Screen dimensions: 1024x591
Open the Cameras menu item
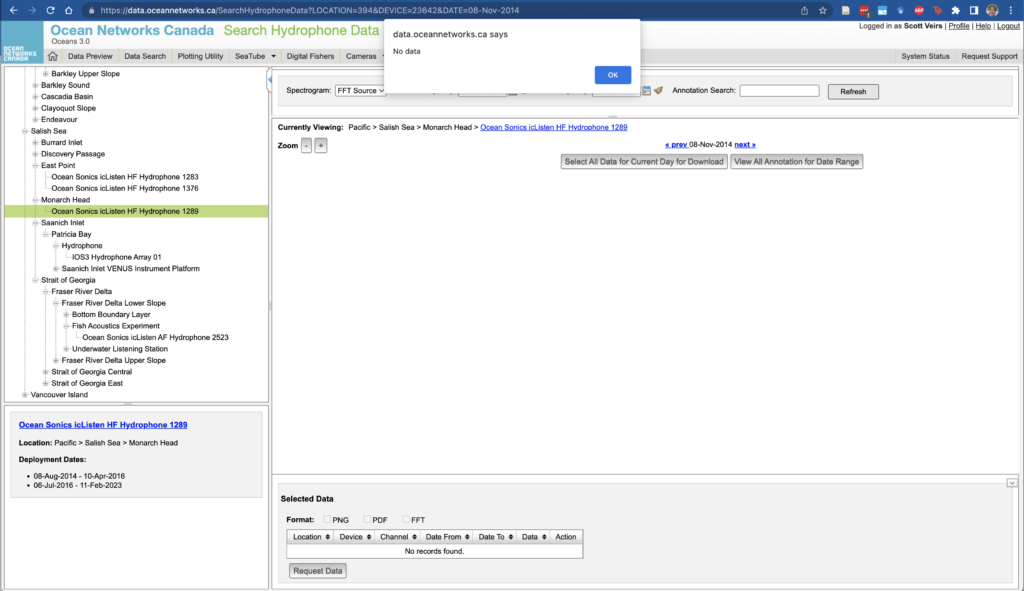tap(361, 56)
